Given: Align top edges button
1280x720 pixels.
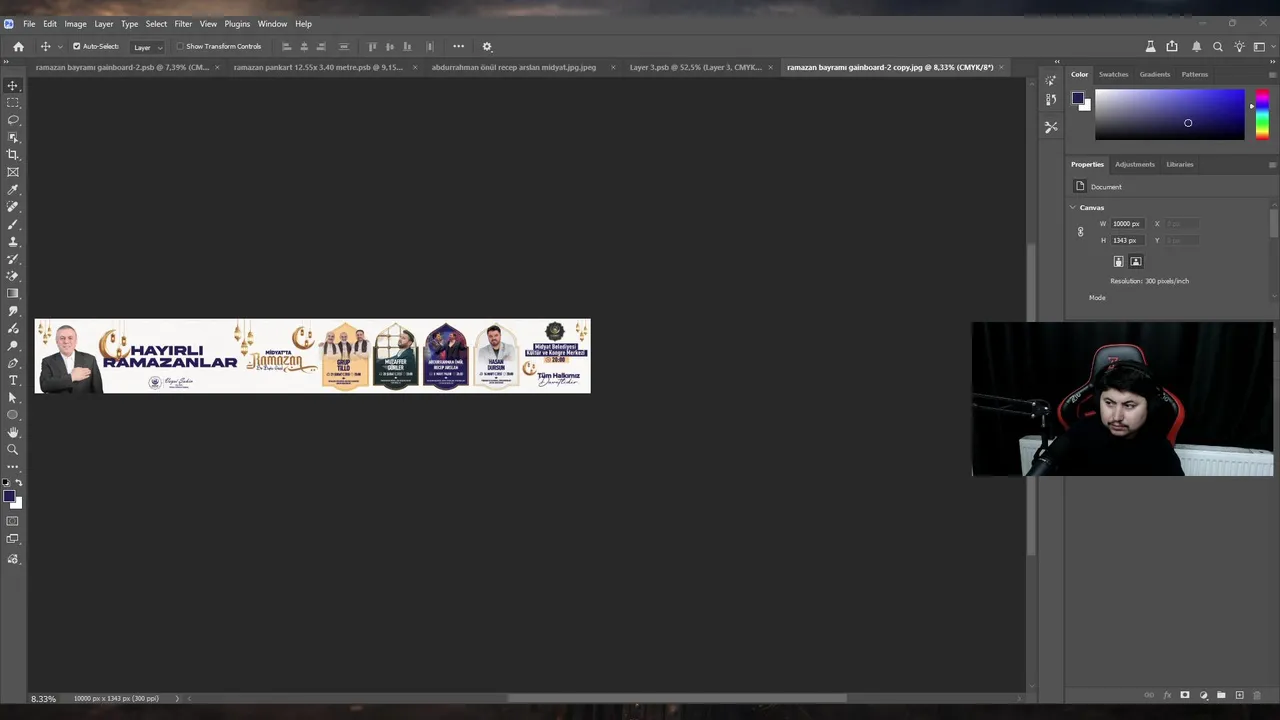Looking at the screenshot, I should point(372,46).
